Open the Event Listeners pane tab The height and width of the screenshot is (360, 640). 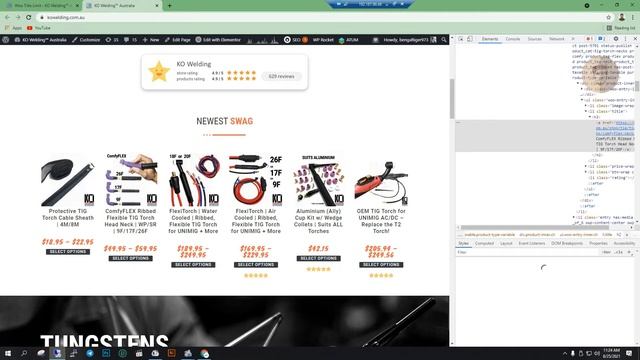coord(532,243)
